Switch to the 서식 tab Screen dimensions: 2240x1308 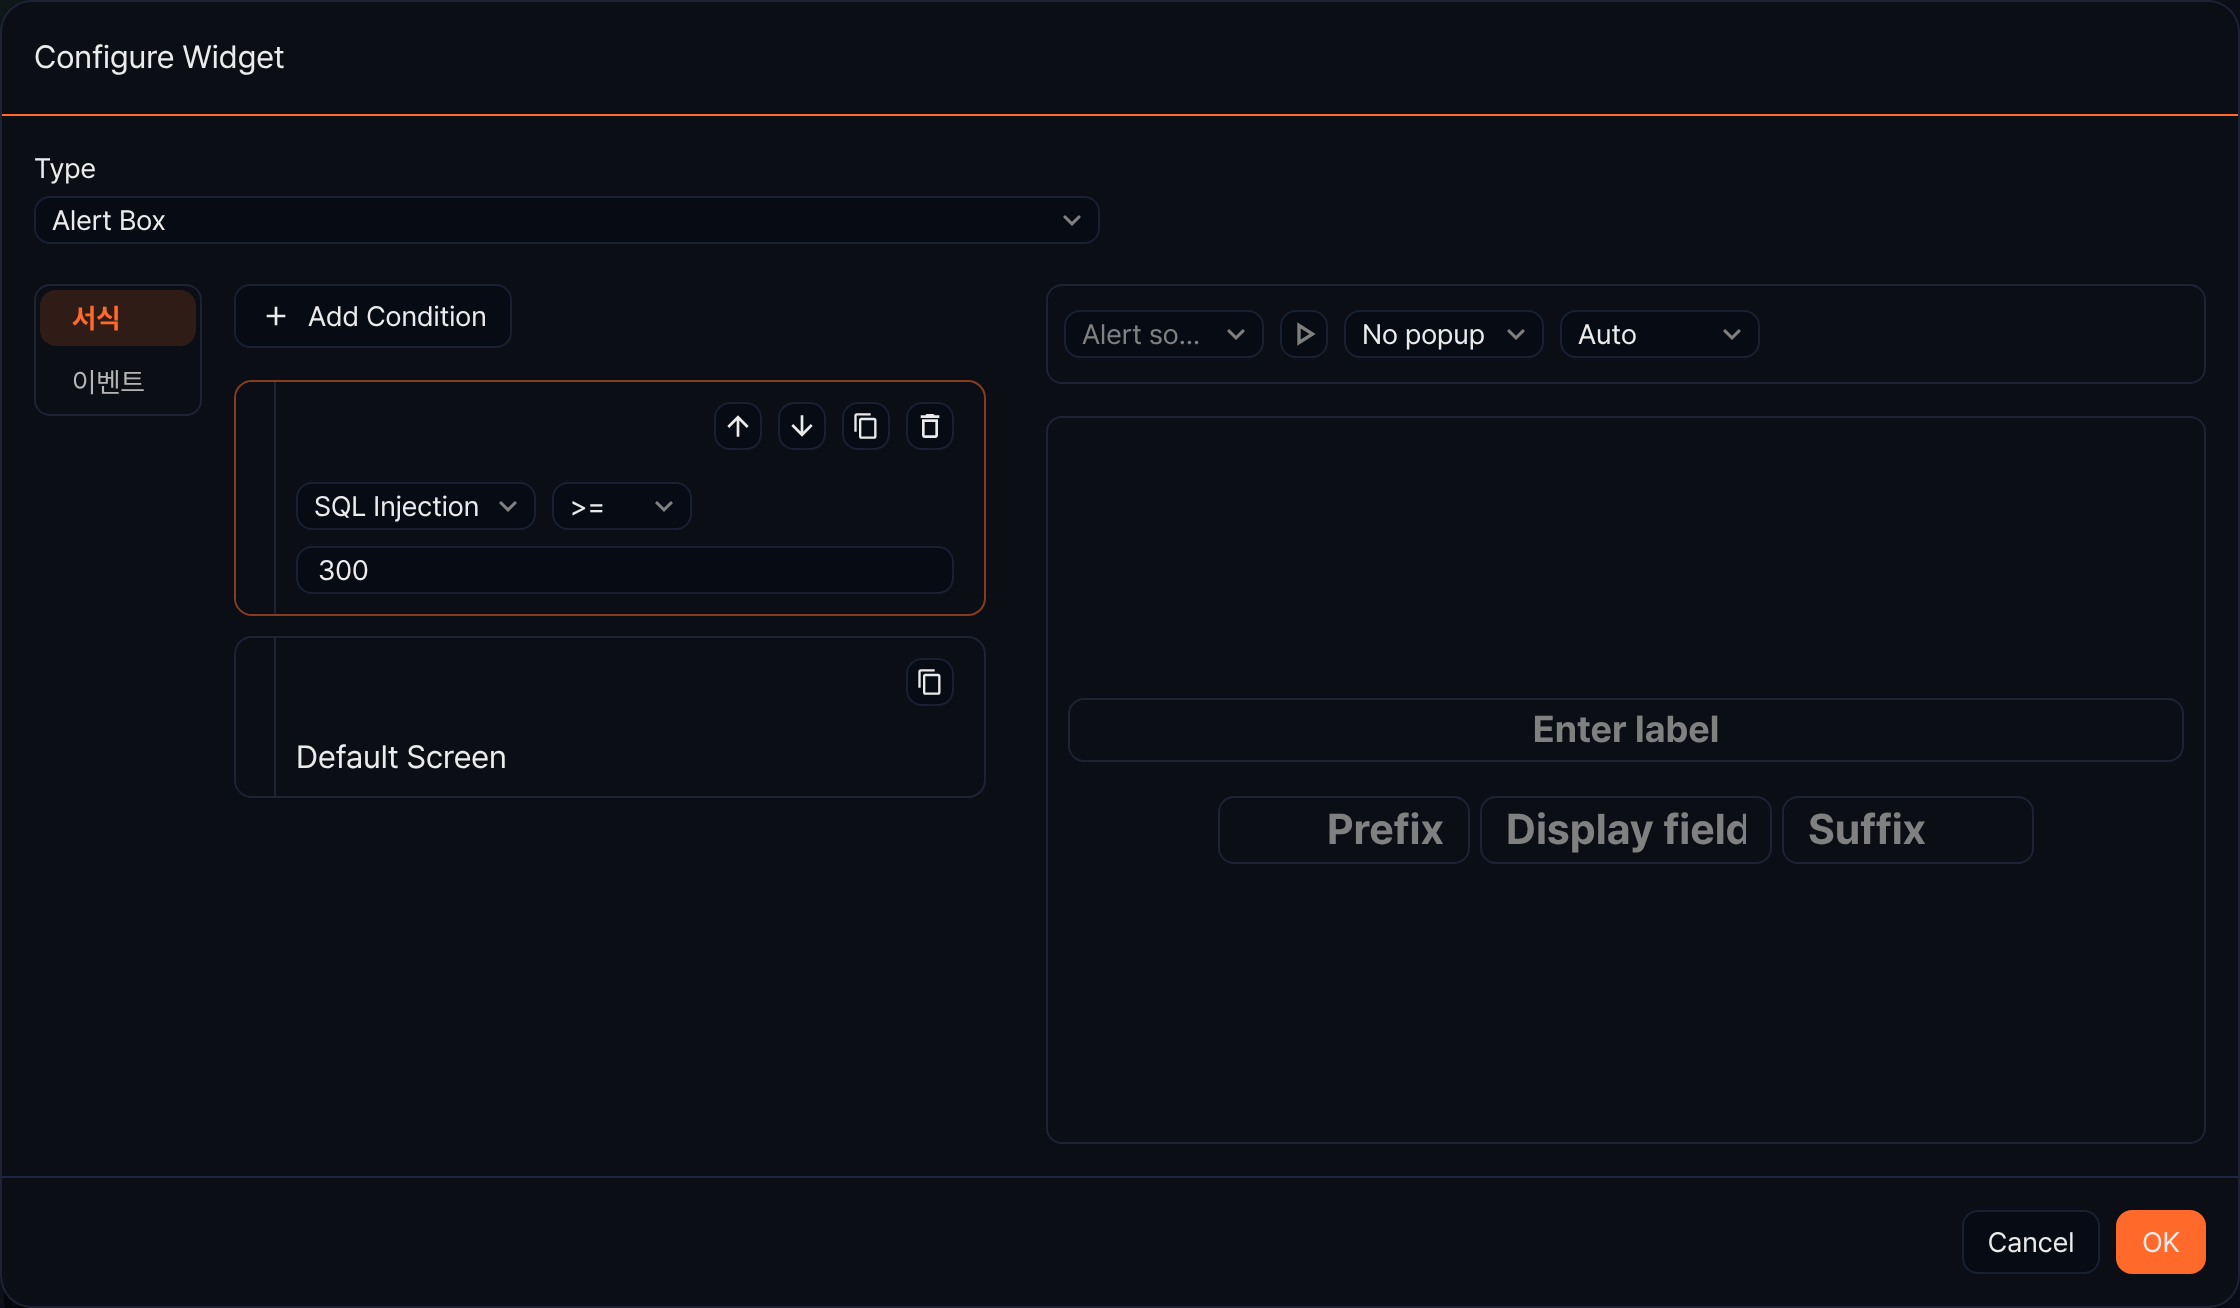[118, 318]
